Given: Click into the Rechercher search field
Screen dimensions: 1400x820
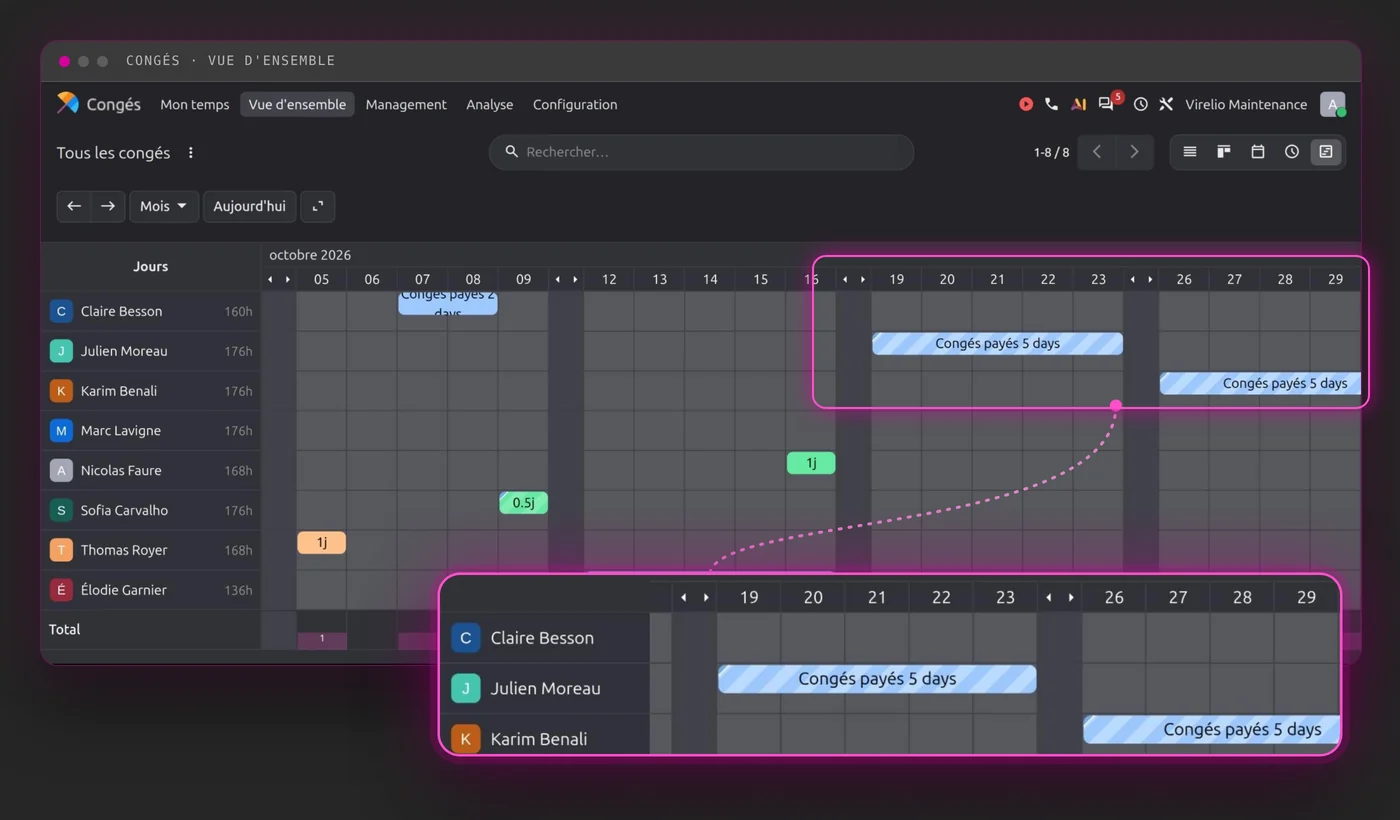Looking at the screenshot, I should 701,152.
